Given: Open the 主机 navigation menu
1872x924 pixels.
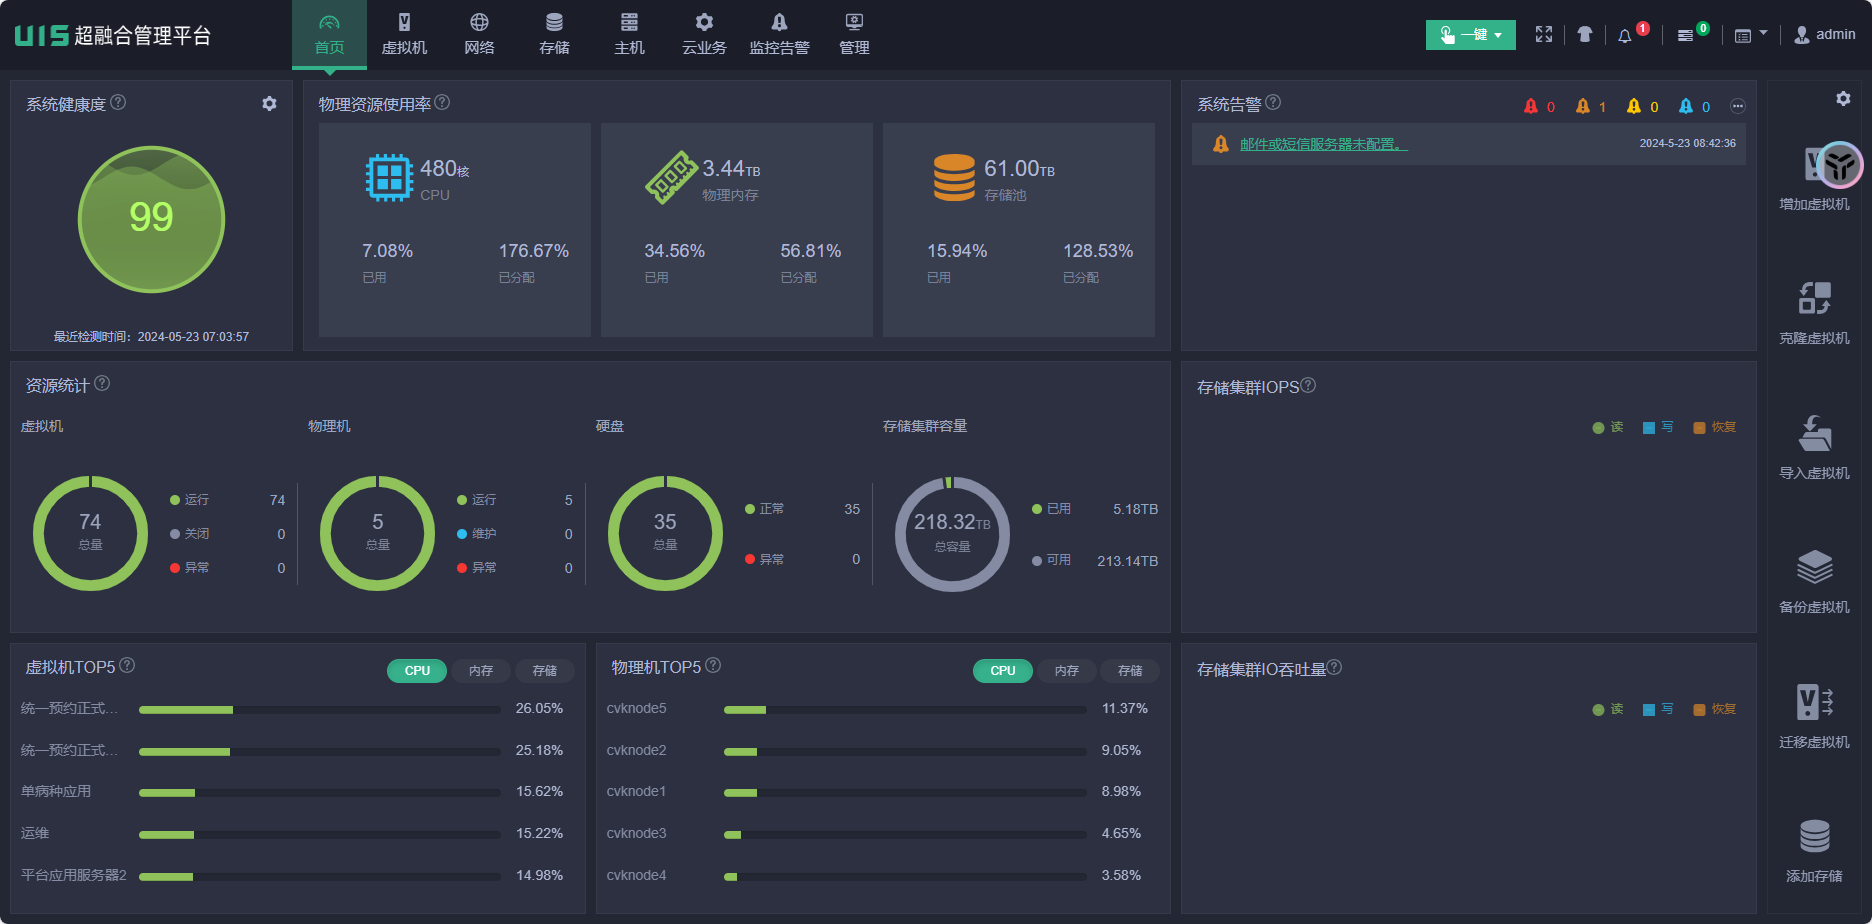Looking at the screenshot, I should point(629,35).
